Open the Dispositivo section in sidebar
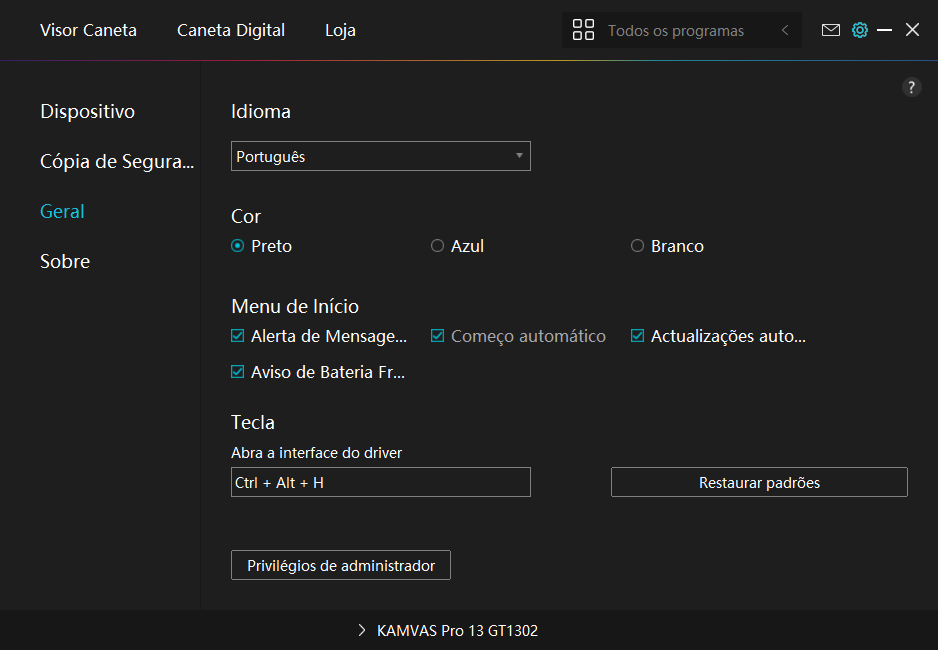 87,111
